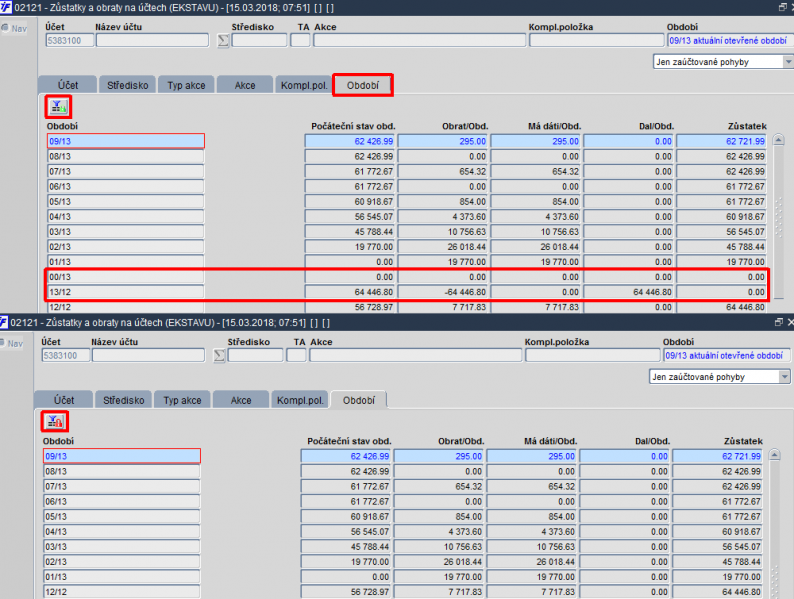This screenshot has width=794, height=599.
Task: Restore the upper window with the title bar icon
Action: tap(782, 7)
